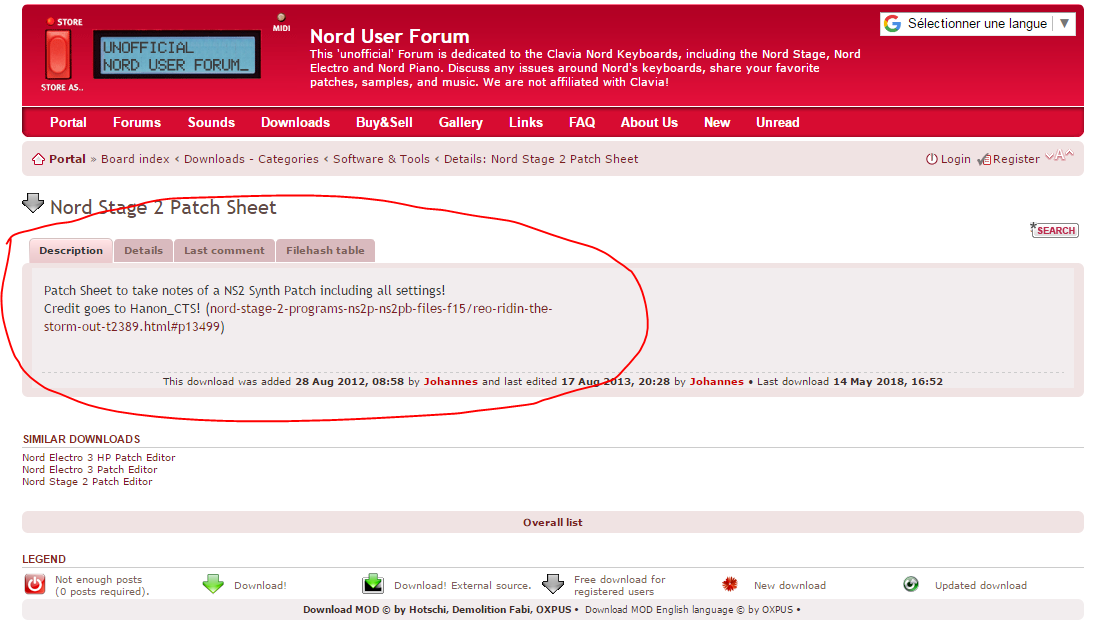Click the Unofficial Nord User Forum LCD logo
Image resolution: width=1101 pixels, height=624 pixels.
point(177,56)
